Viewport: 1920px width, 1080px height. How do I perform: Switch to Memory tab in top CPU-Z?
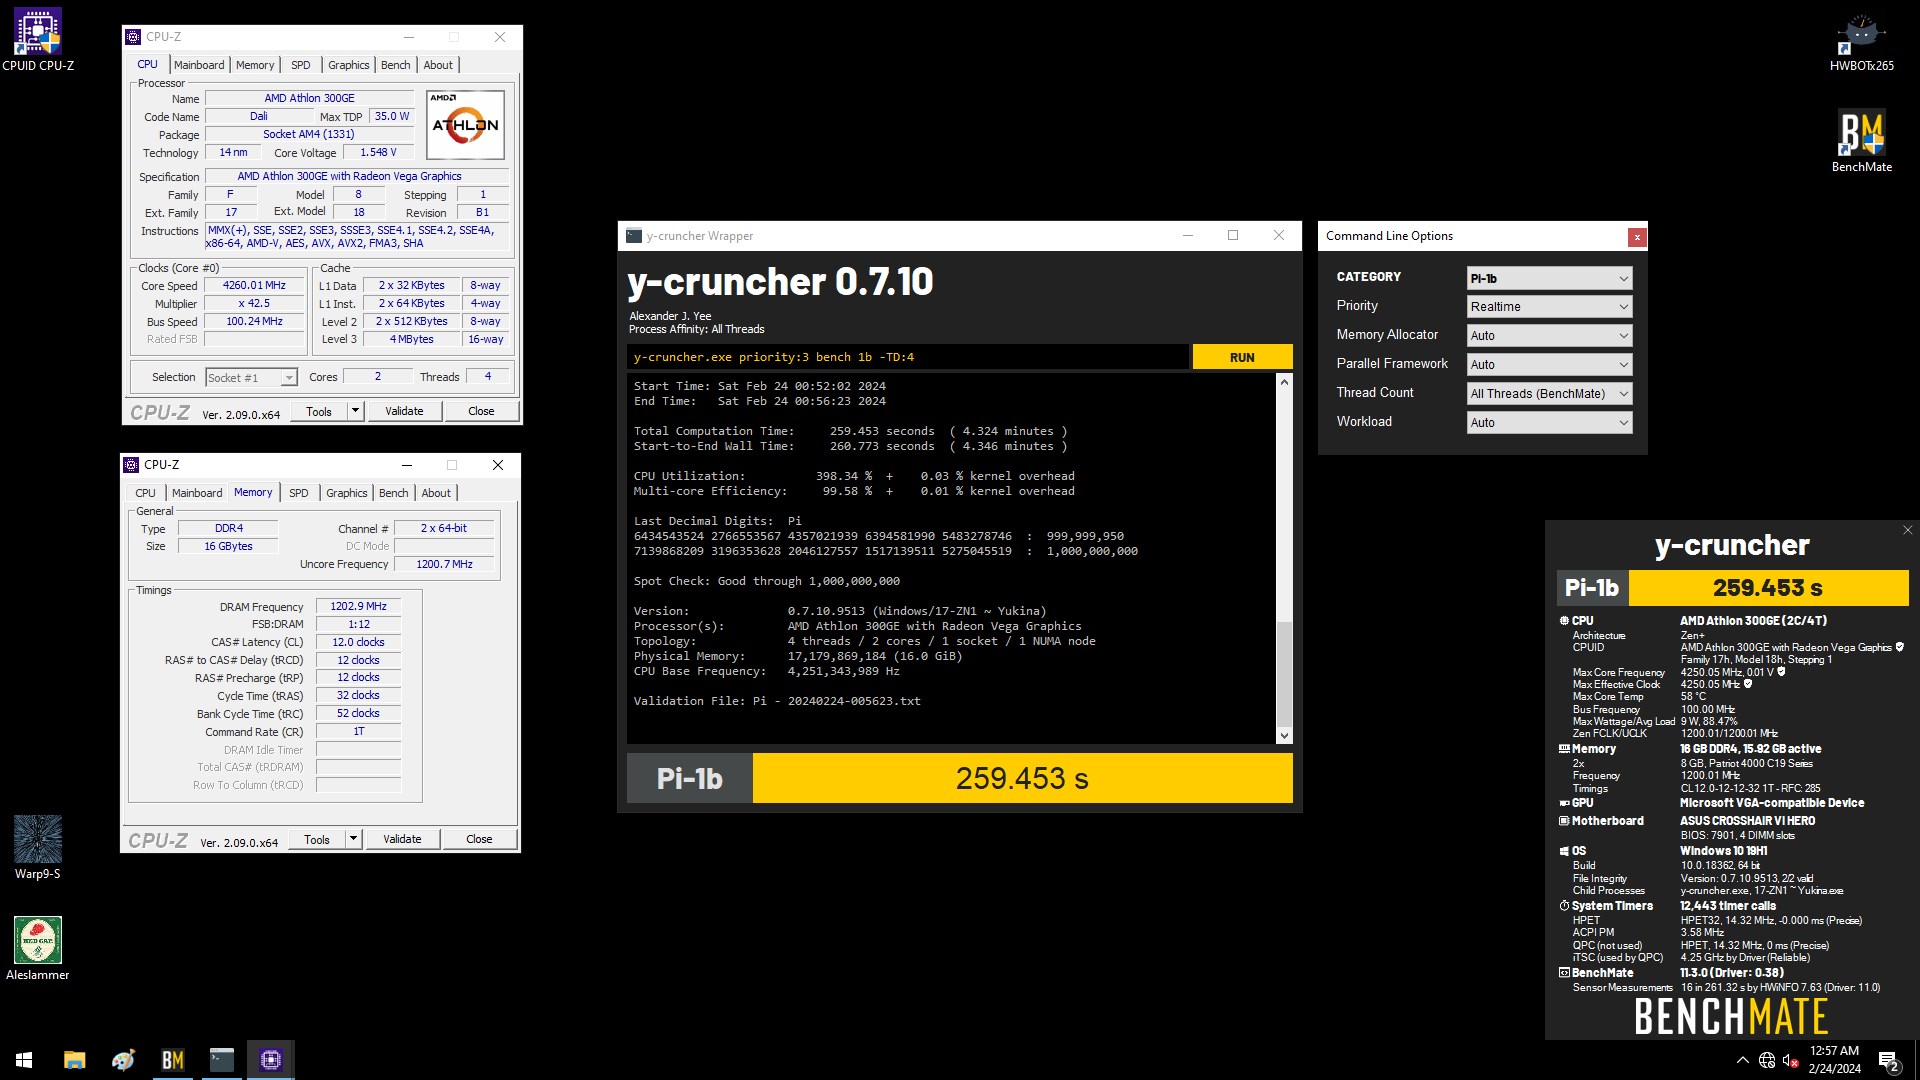tap(255, 65)
